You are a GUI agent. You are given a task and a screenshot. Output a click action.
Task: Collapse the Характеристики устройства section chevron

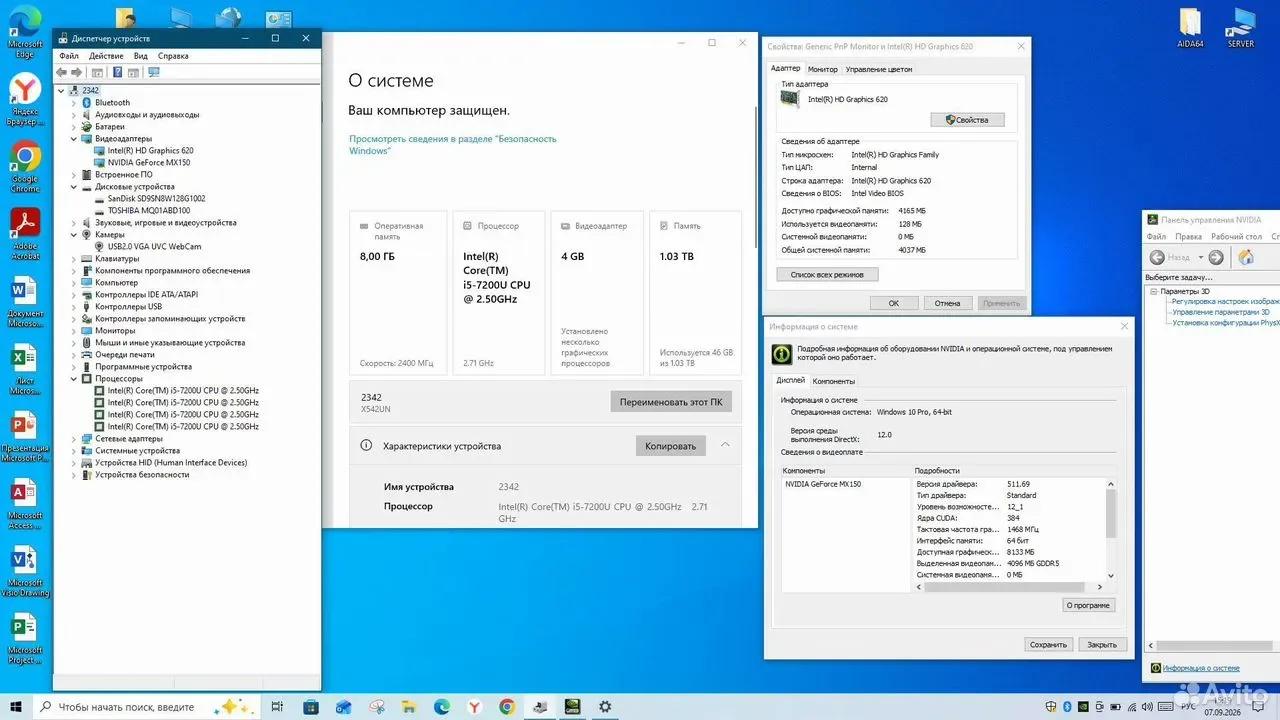click(x=725, y=445)
